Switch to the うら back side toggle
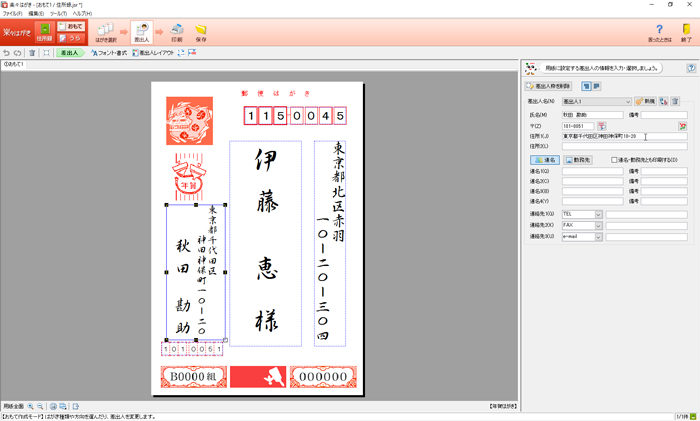 coord(75,38)
